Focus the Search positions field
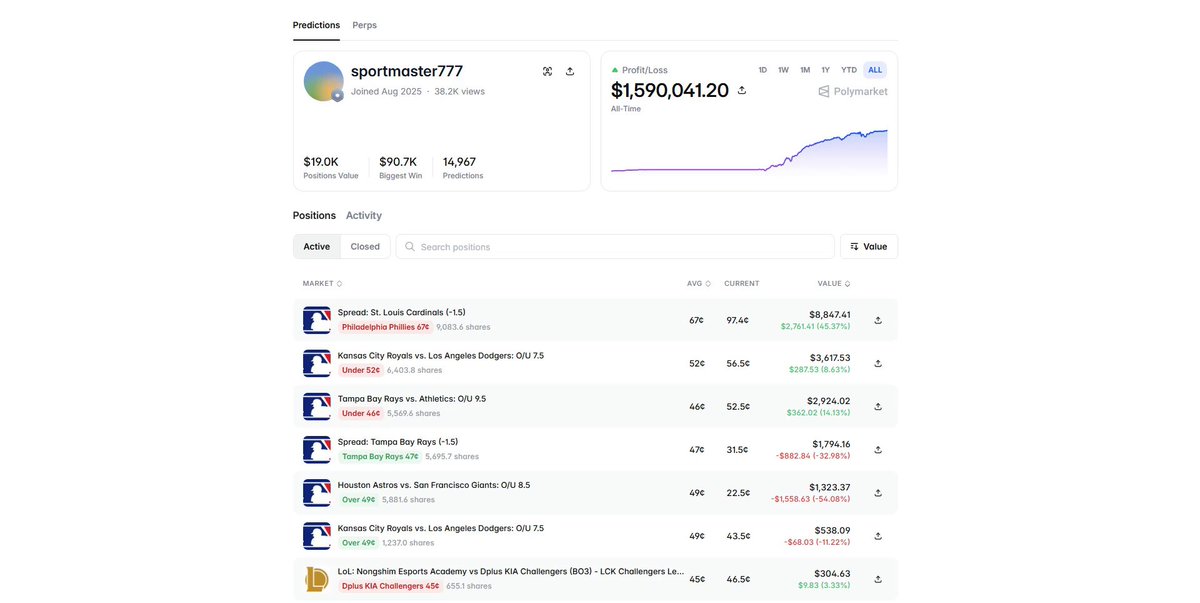Image resolution: width=1200 pixels, height=603 pixels. pyautogui.click(x=615, y=246)
